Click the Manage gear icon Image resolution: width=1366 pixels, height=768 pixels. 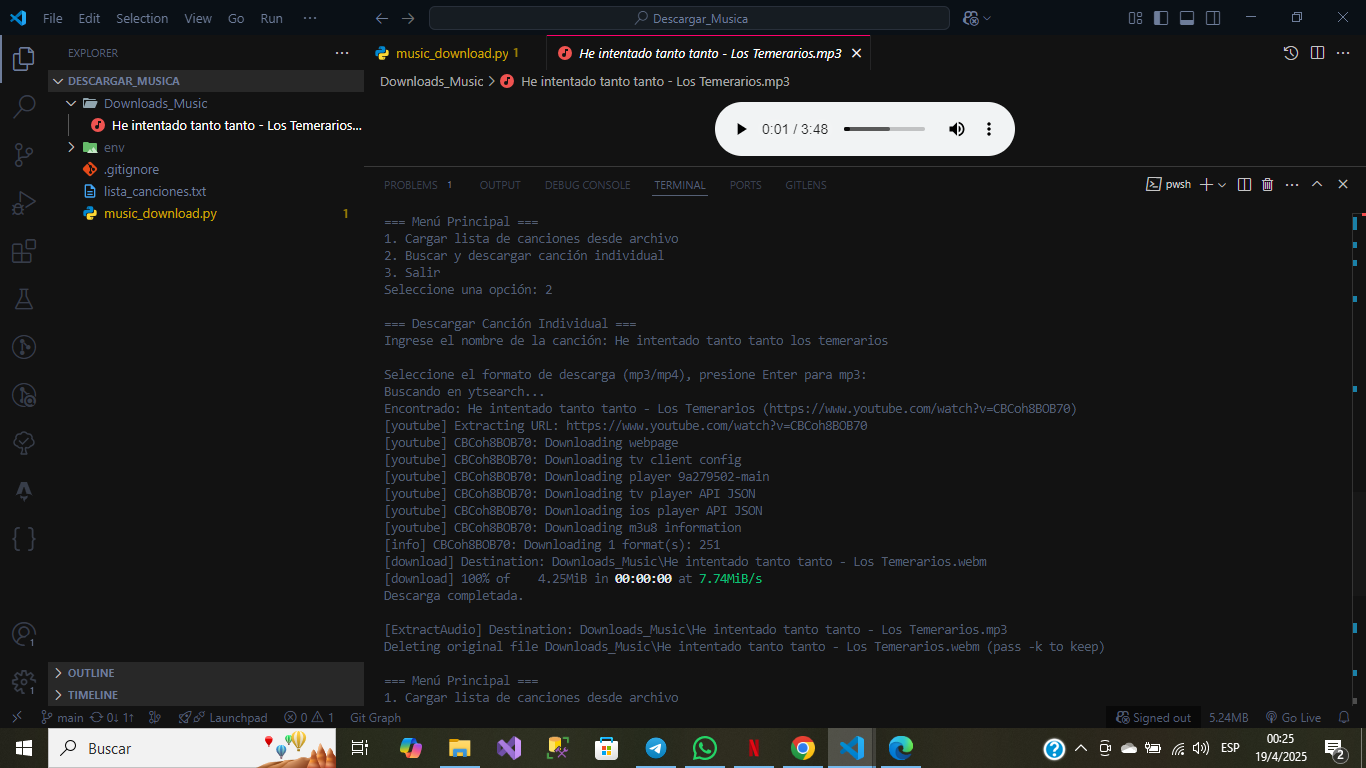click(24, 682)
